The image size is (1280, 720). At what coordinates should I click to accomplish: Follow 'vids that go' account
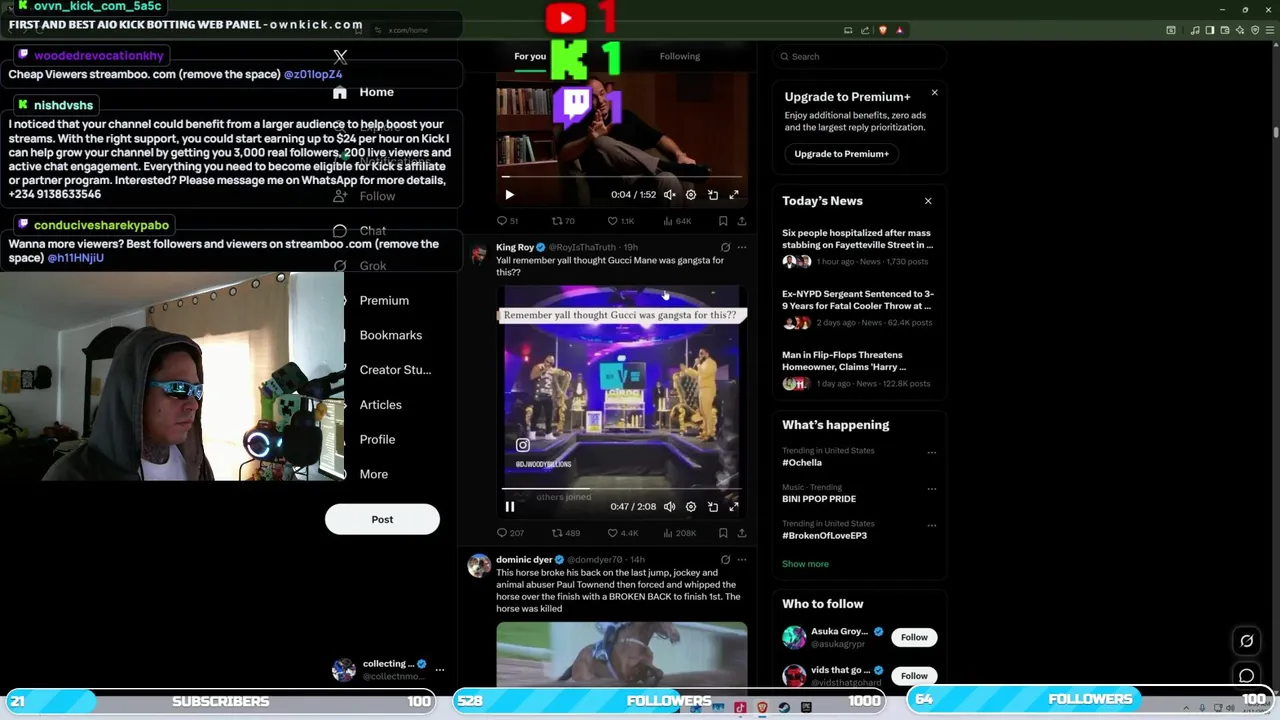(x=914, y=676)
